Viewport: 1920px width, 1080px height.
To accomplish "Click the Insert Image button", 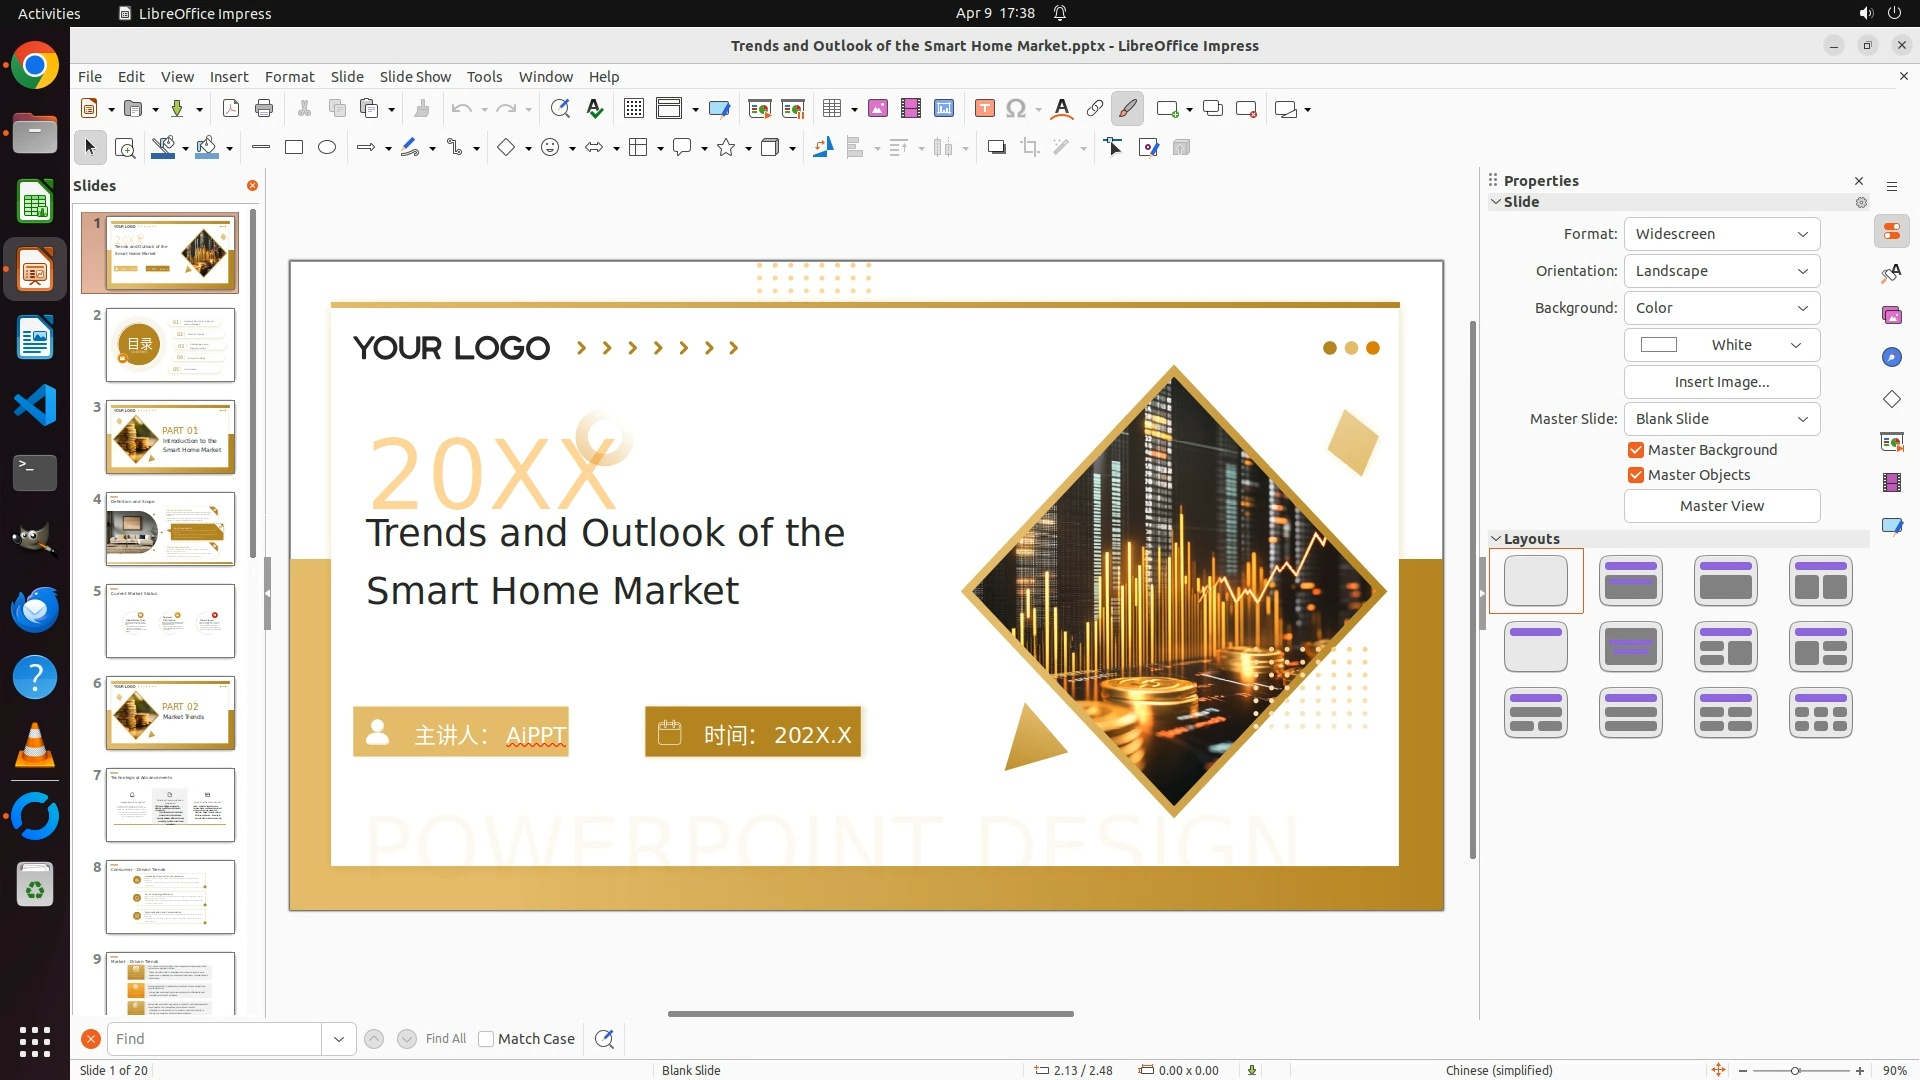I will click(x=1721, y=382).
